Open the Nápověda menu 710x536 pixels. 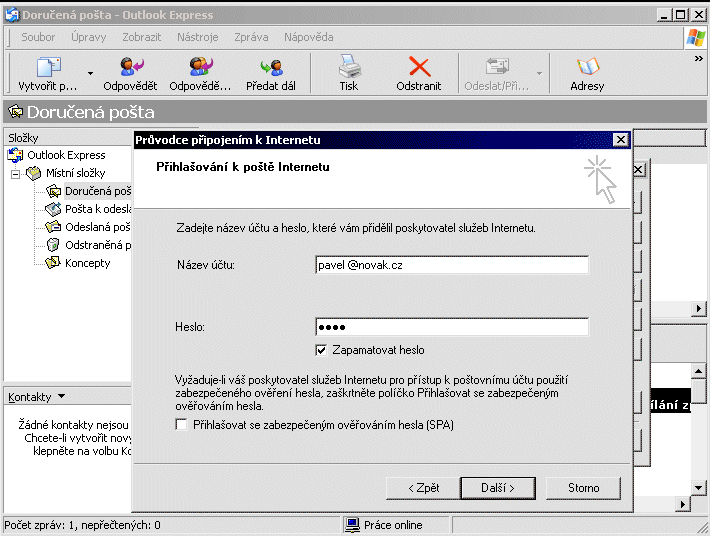point(308,37)
